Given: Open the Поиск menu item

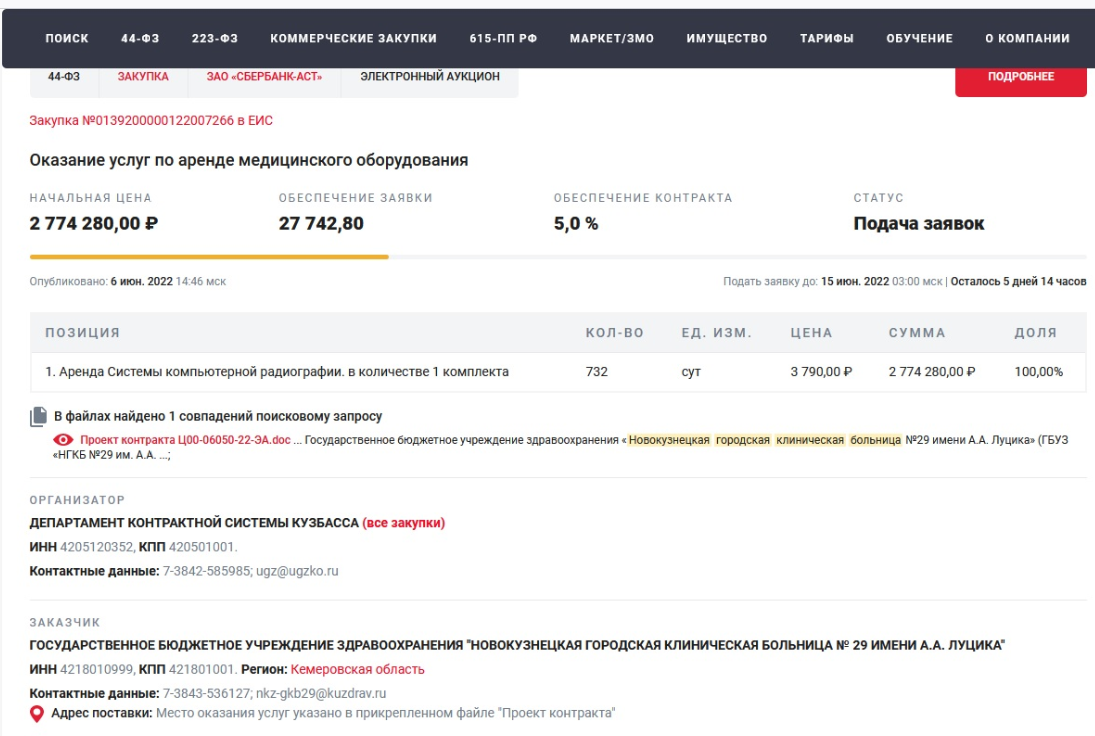Looking at the screenshot, I should tap(67, 38).
